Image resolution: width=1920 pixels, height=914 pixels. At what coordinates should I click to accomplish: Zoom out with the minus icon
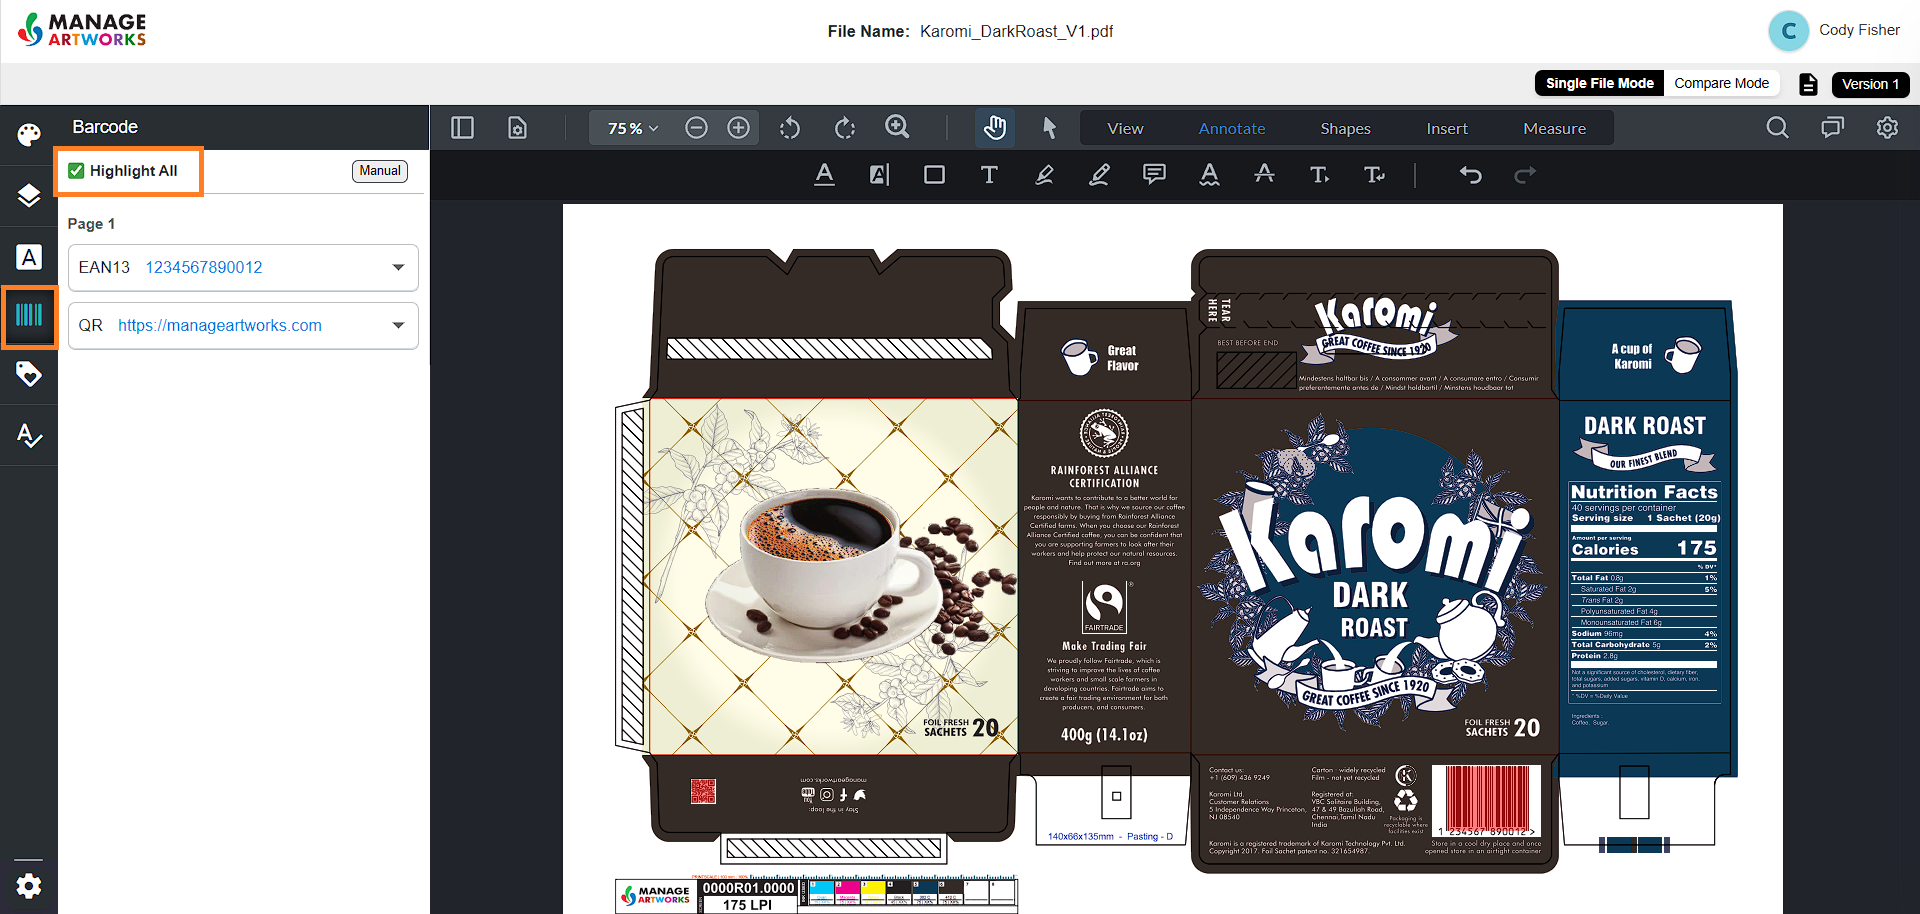click(696, 128)
